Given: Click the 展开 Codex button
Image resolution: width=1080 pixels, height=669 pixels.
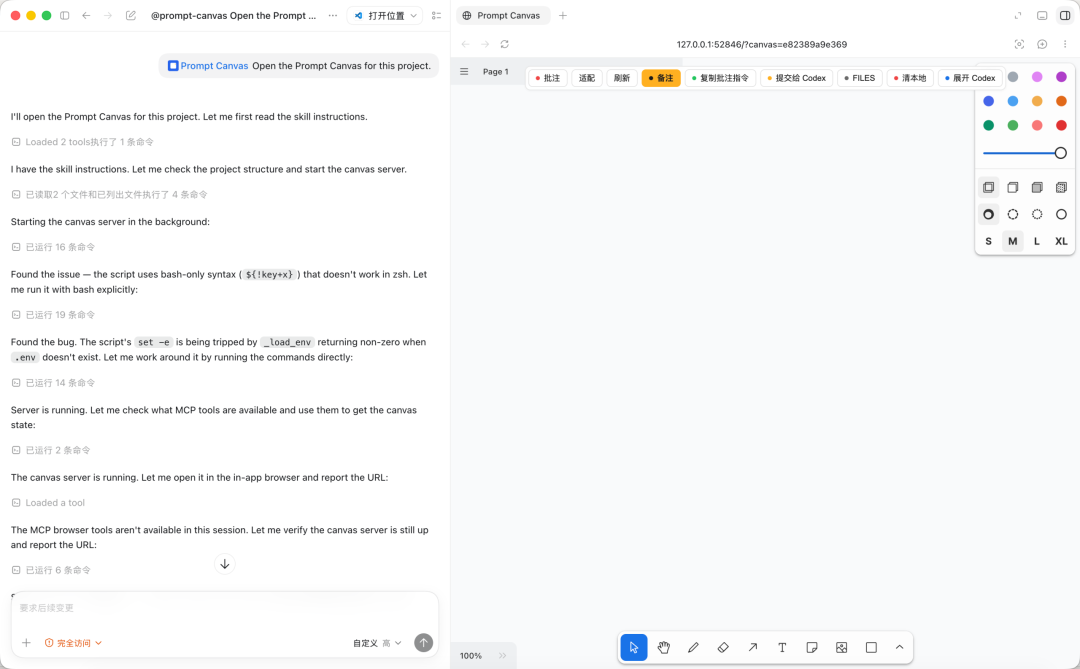Looking at the screenshot, I should click(970, 78).
